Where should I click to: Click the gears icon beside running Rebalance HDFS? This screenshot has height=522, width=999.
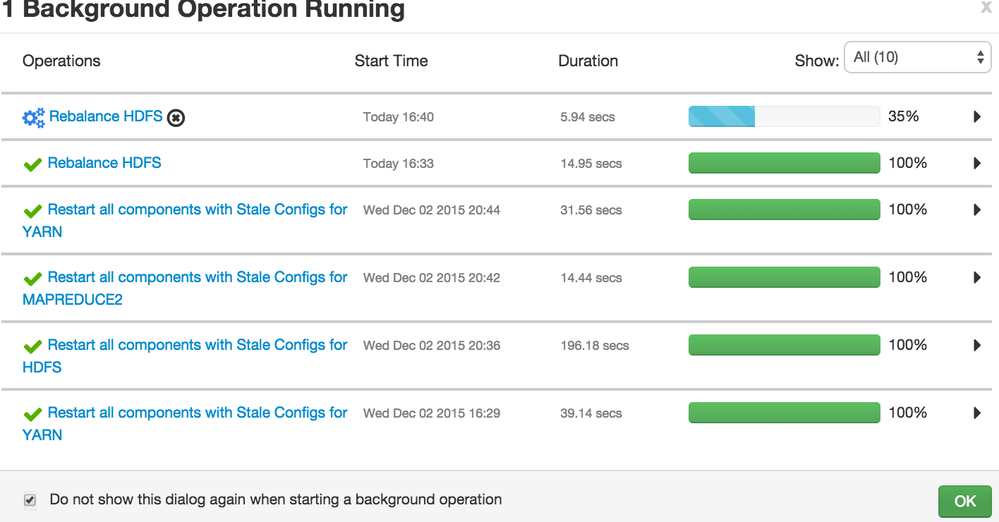34,118
